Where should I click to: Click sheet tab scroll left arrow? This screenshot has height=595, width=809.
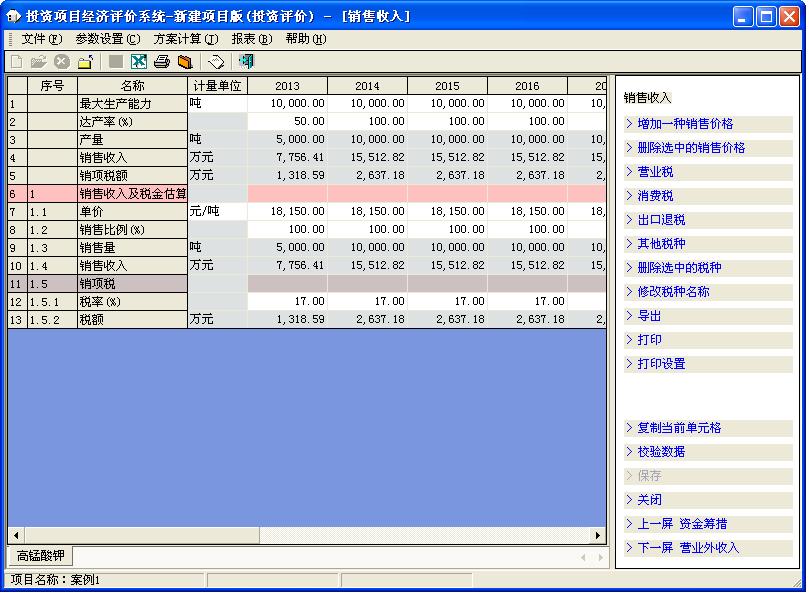[584, 557]
